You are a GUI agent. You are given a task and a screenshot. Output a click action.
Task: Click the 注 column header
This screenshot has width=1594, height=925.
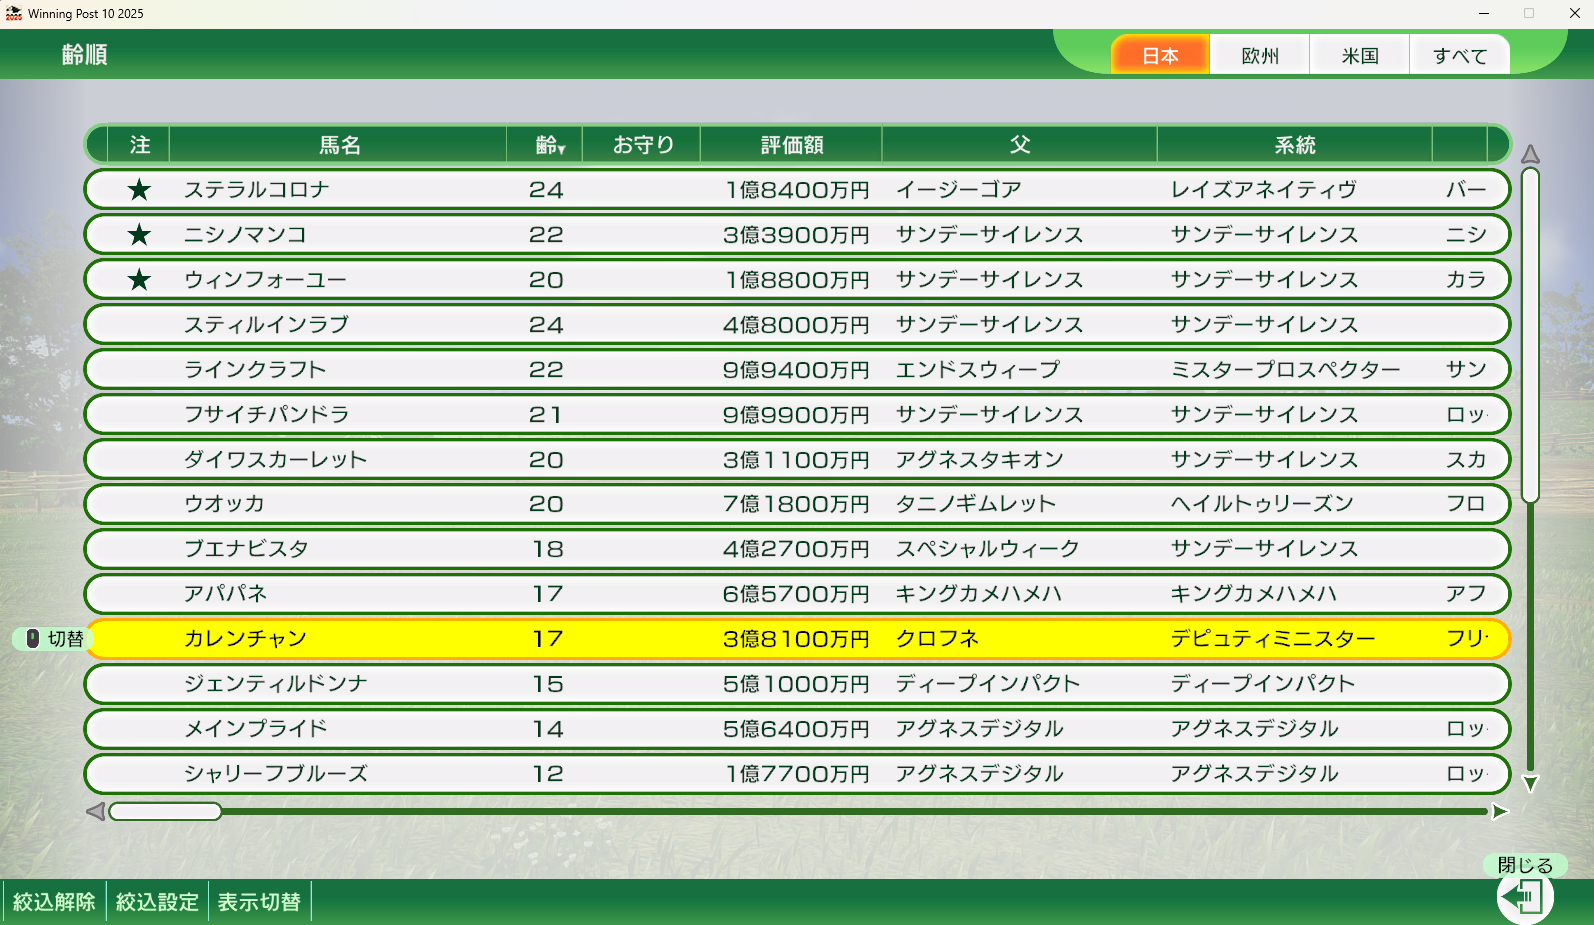coord(139,145)
